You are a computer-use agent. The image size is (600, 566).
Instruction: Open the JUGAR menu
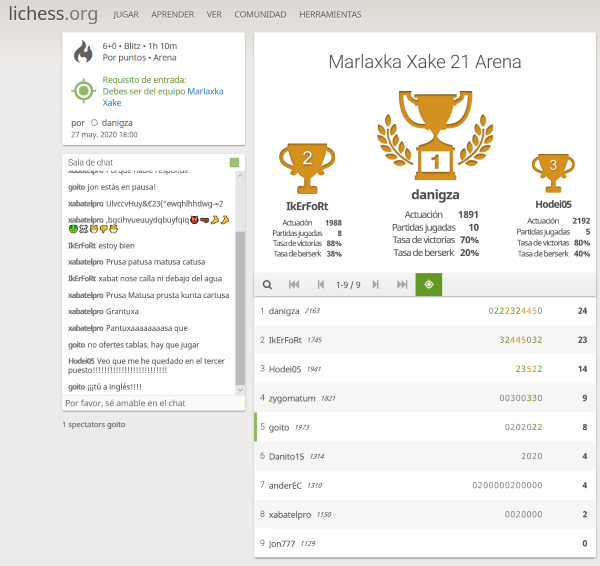pyautogui.click(x=126, y=15)
